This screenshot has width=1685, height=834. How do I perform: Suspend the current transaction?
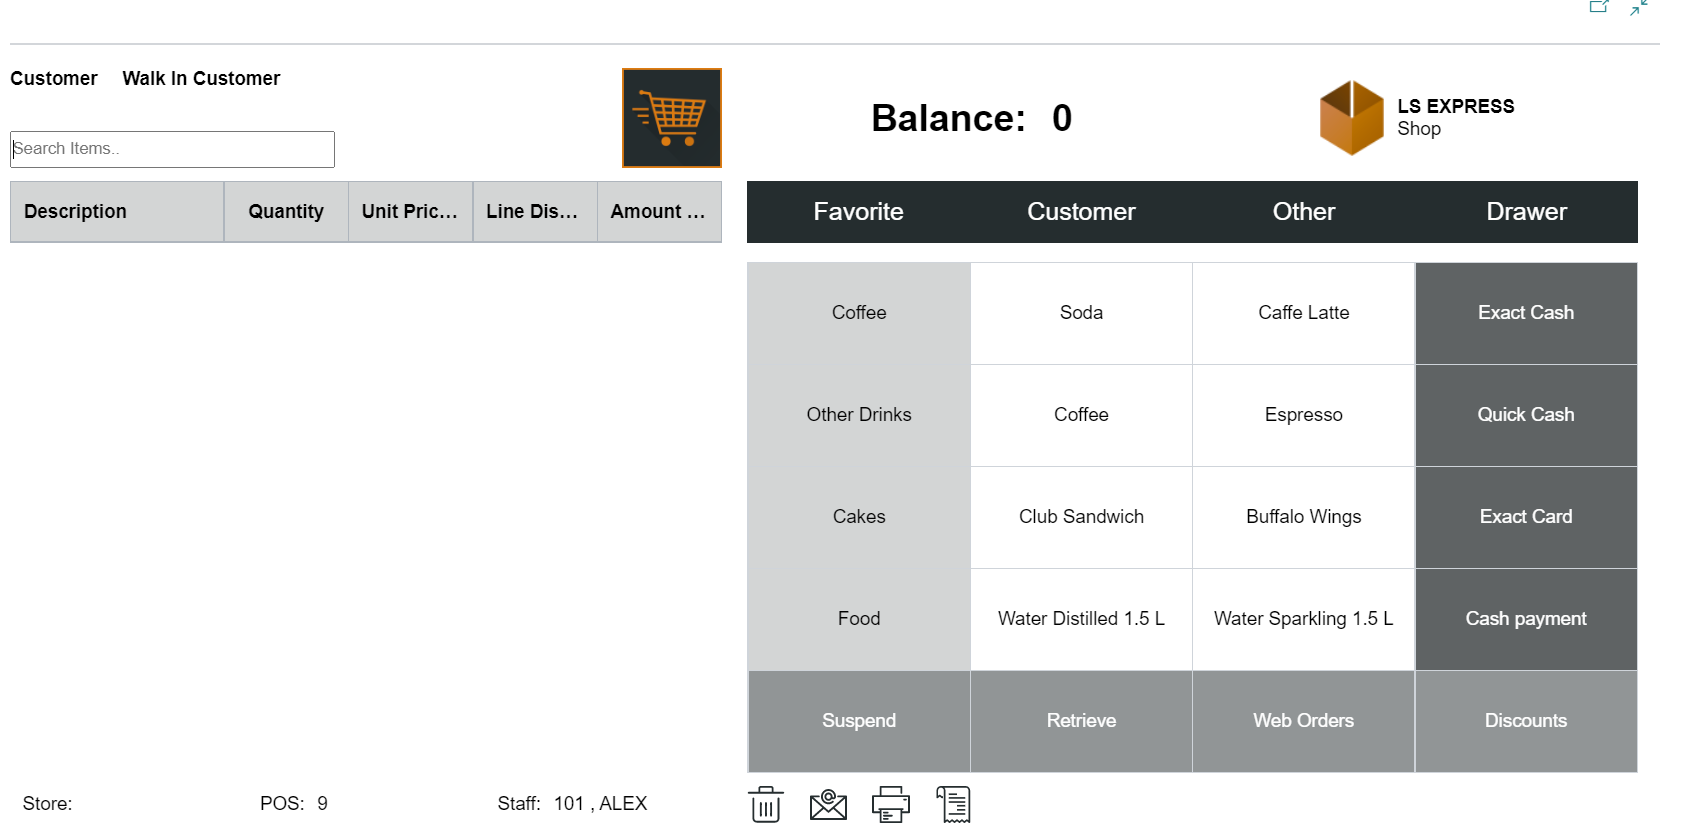858,720
